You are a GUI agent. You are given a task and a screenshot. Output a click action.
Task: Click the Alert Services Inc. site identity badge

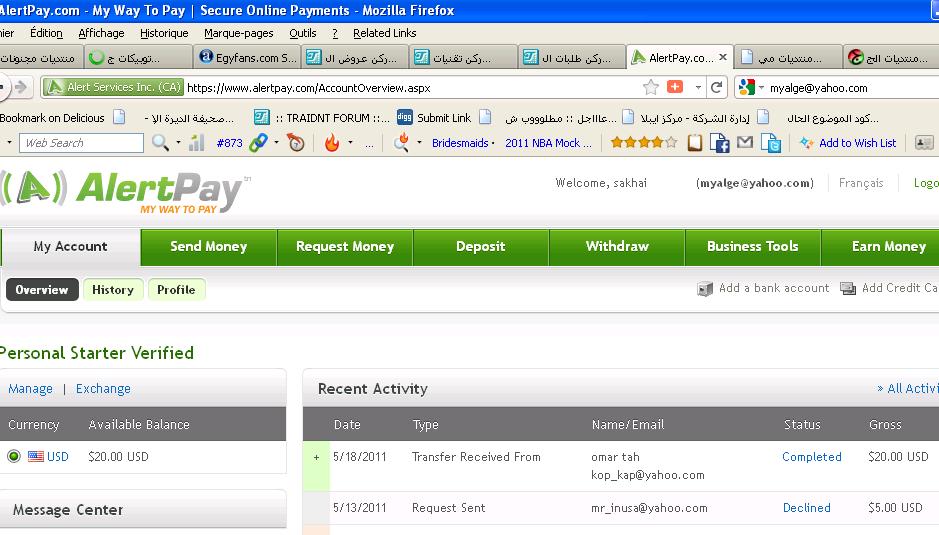113,87
